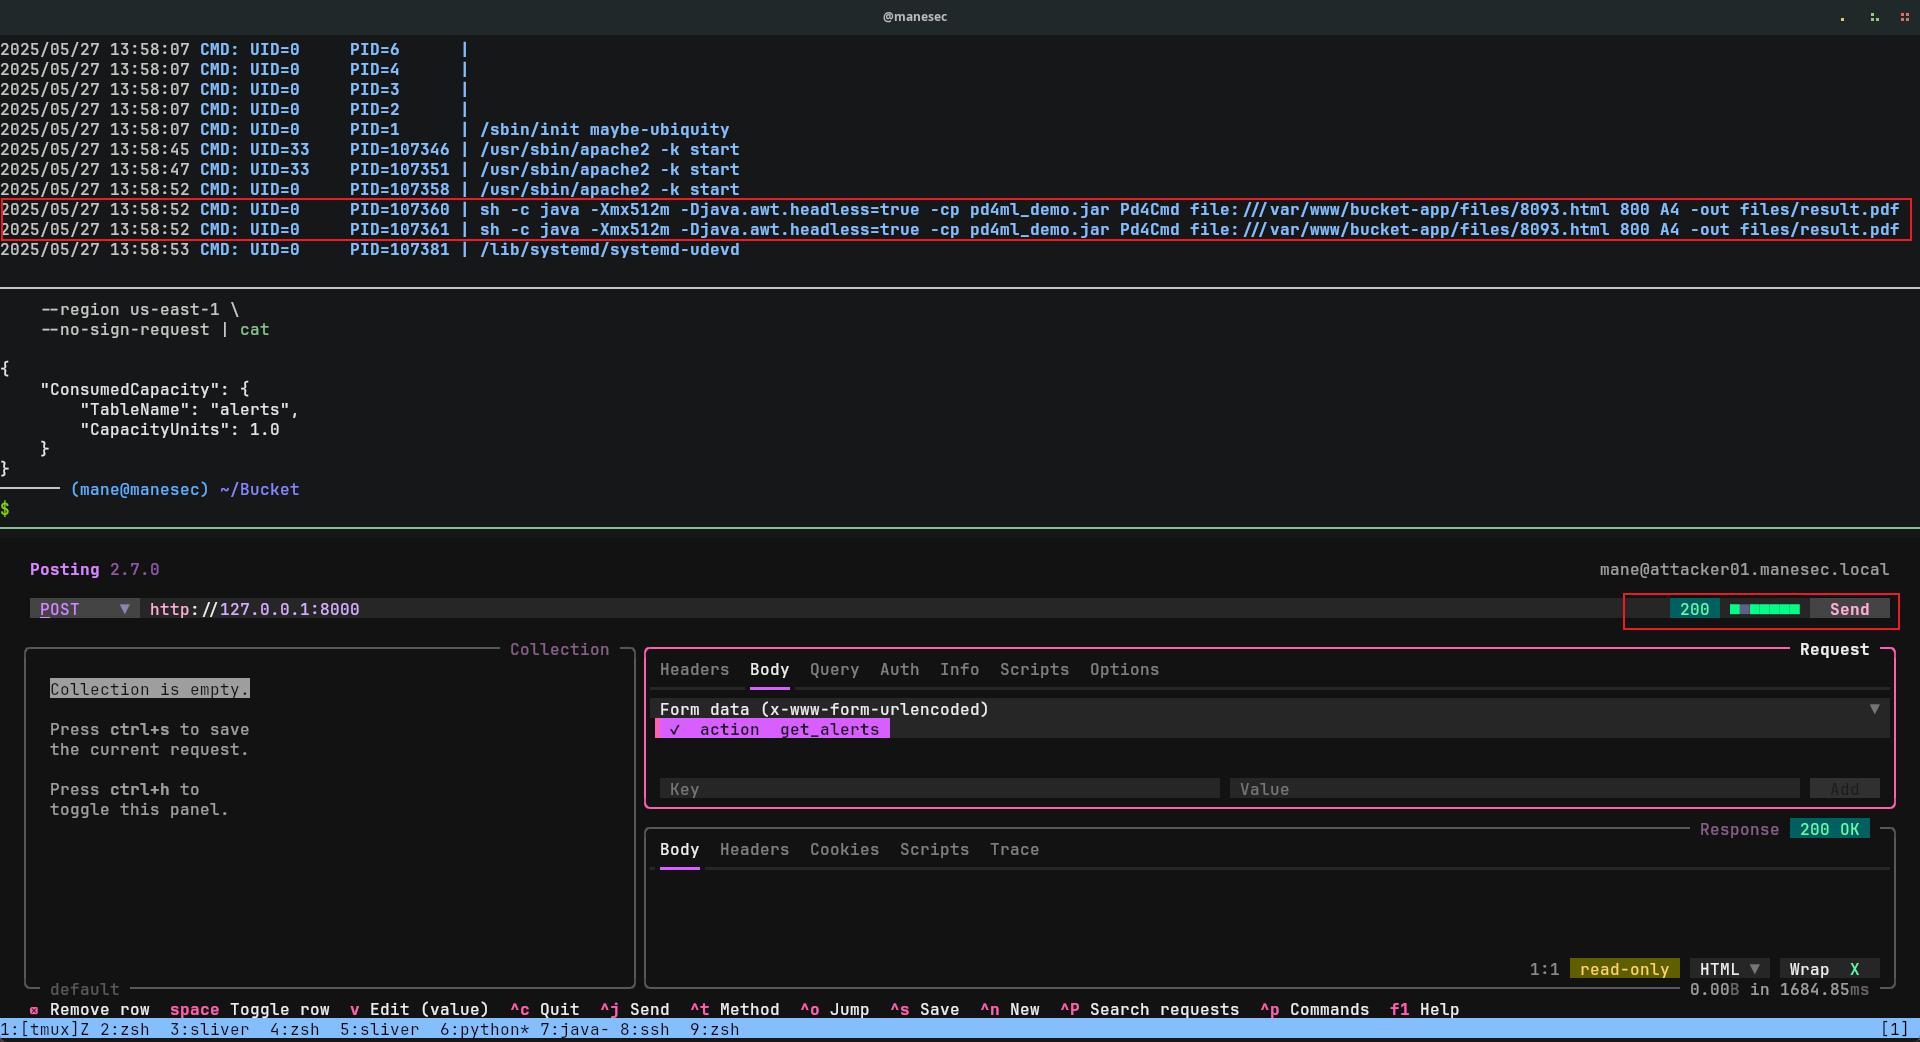
Task: Click the 200 OK response status badge
Action: pyautogui.click(x=1829, y=829)
